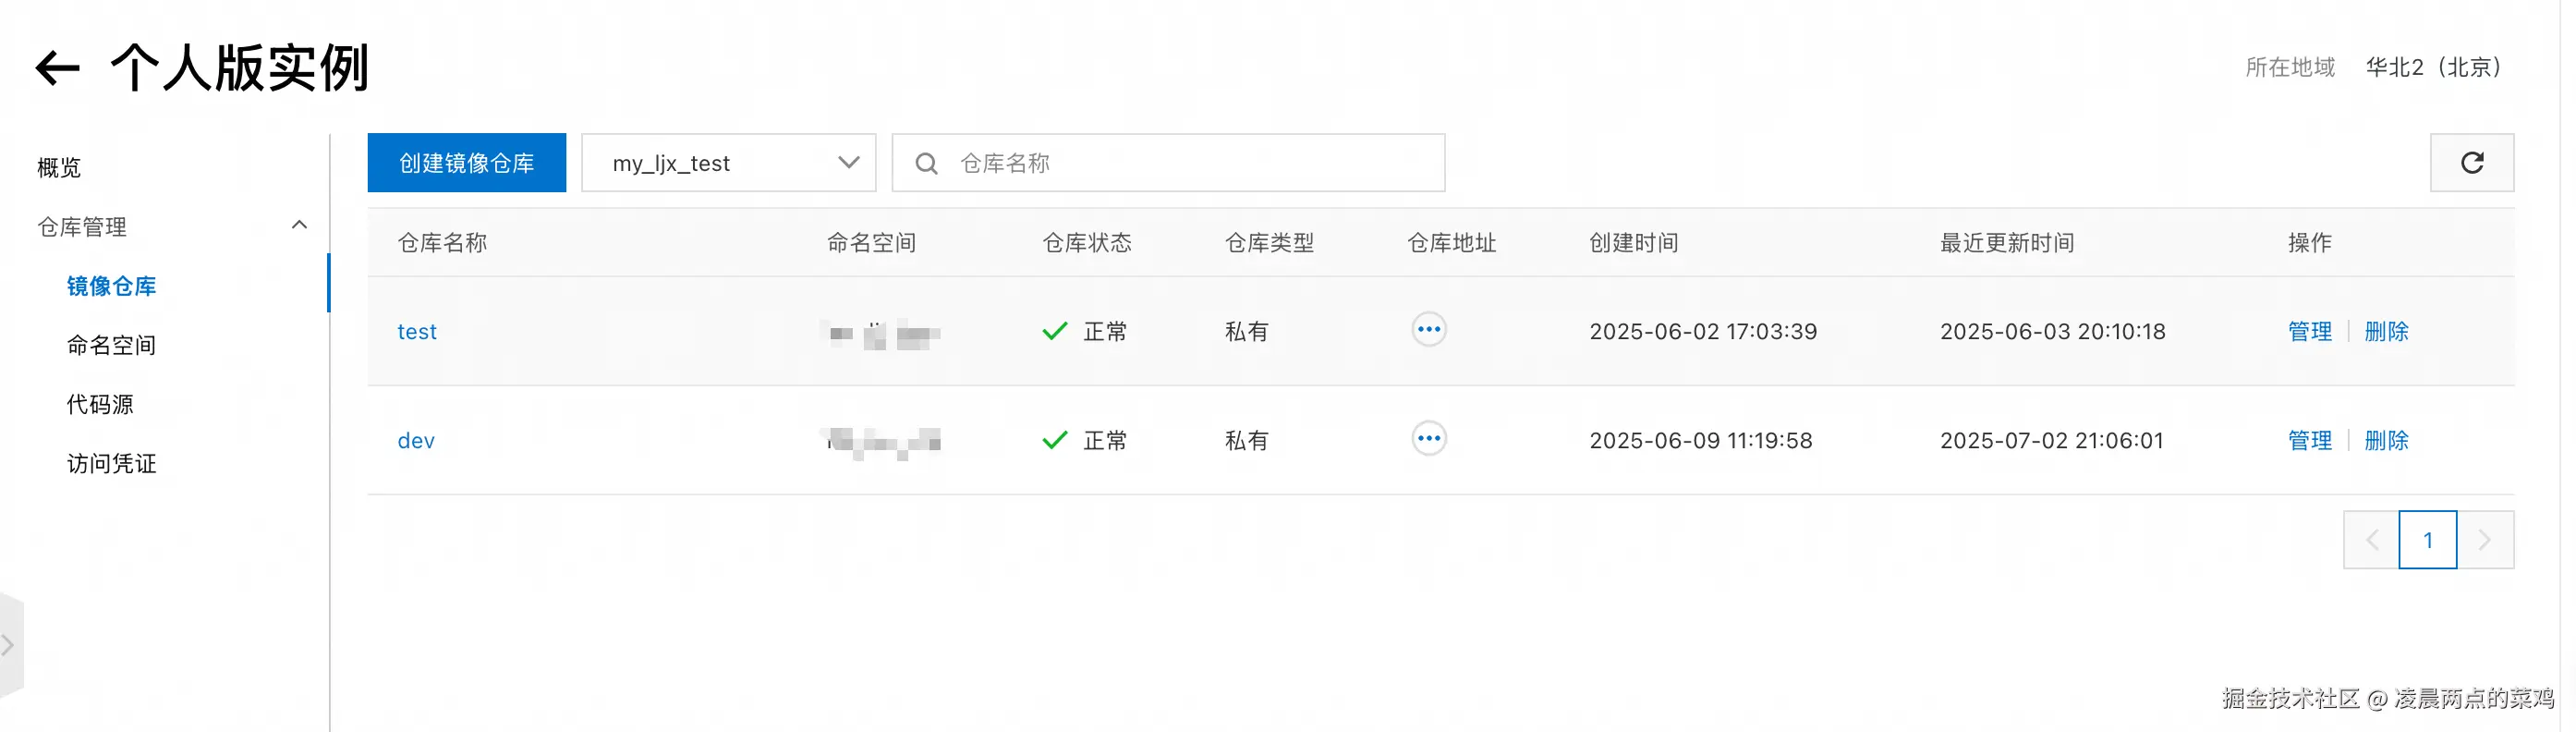Go to the previous page arrow
Viewport: 2576px width, 732px height.
pyautogui.click(x=2371, y=540)
